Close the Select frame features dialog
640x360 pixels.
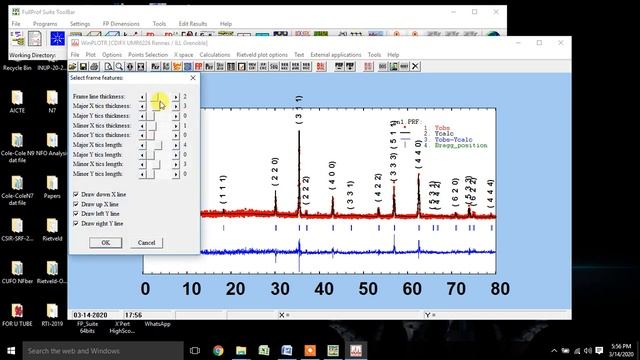coord(193,78)
